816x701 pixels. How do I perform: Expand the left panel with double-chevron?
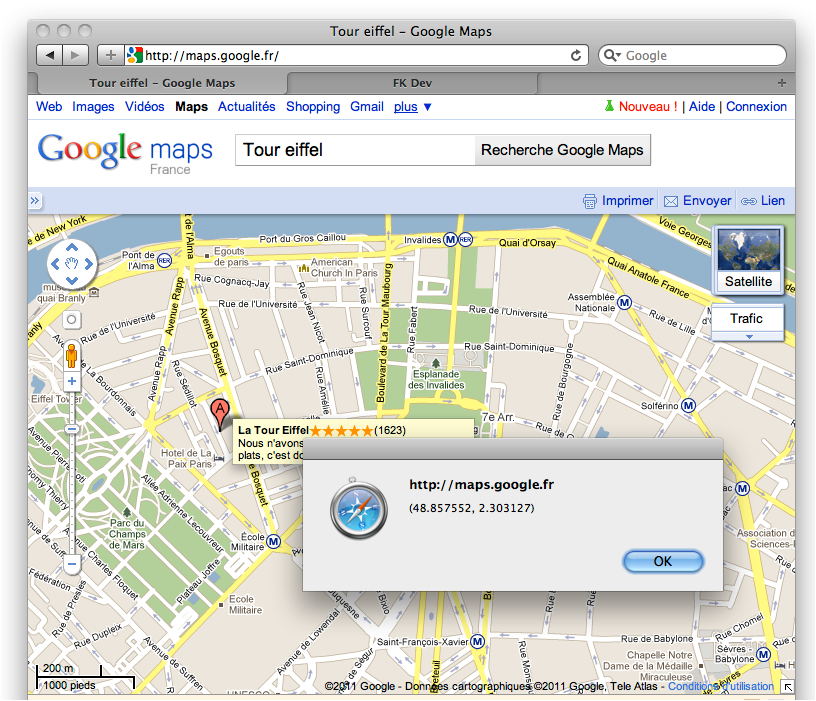point(34,200)
